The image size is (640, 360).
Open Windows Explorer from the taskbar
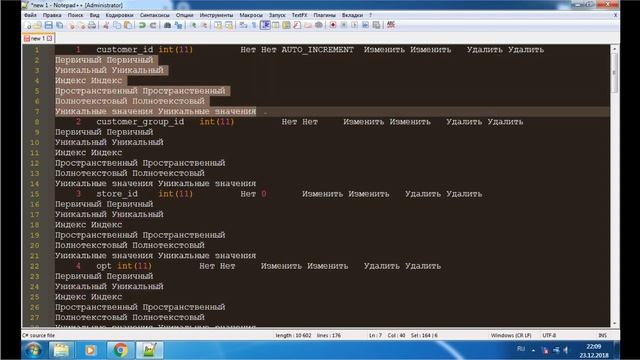[61, 350]
